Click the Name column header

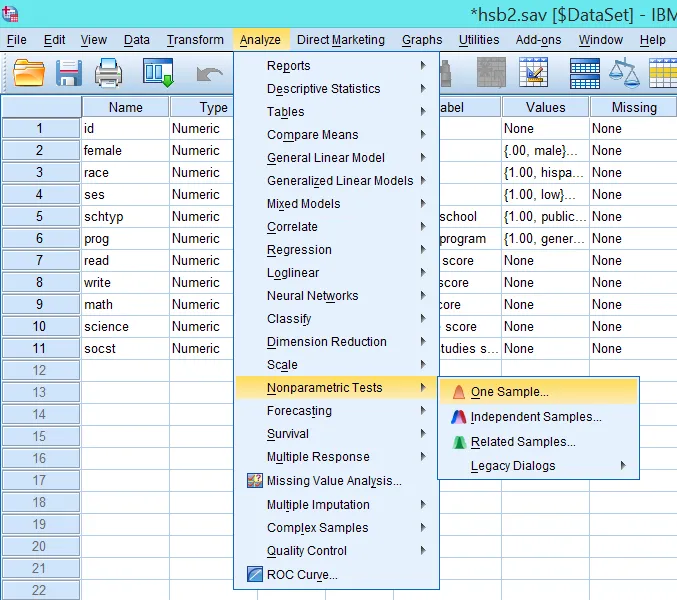pyautogui.click(x=125, y=107)
